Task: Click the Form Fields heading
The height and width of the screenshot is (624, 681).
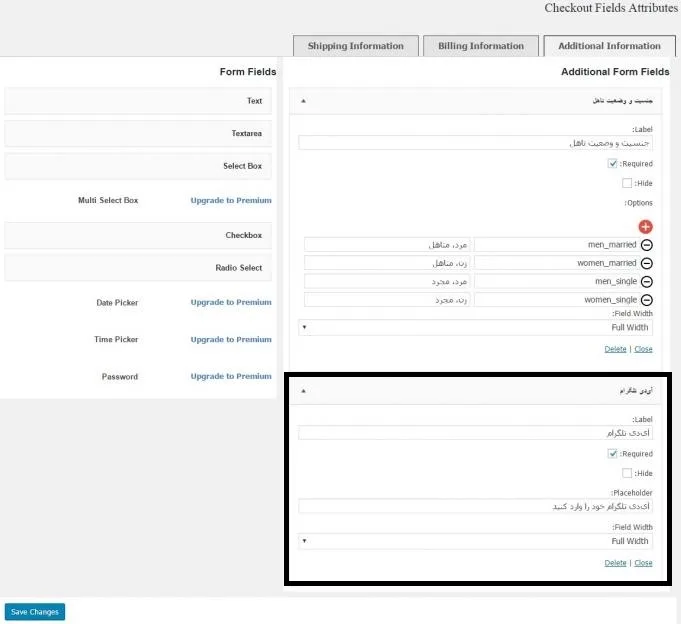Action: point(248,72)
